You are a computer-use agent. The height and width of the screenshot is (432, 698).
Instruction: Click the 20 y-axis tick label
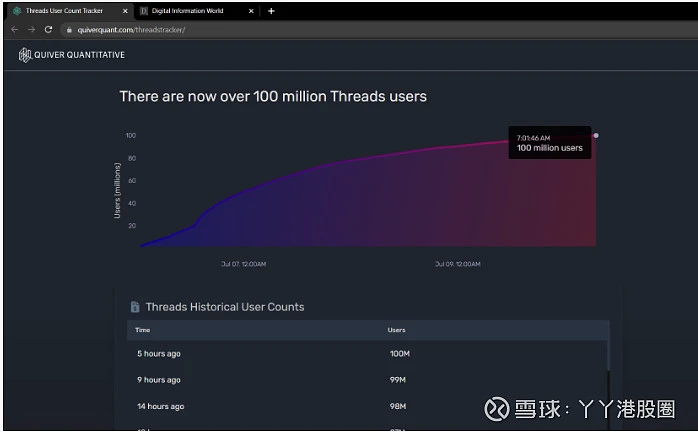(132, 226)
